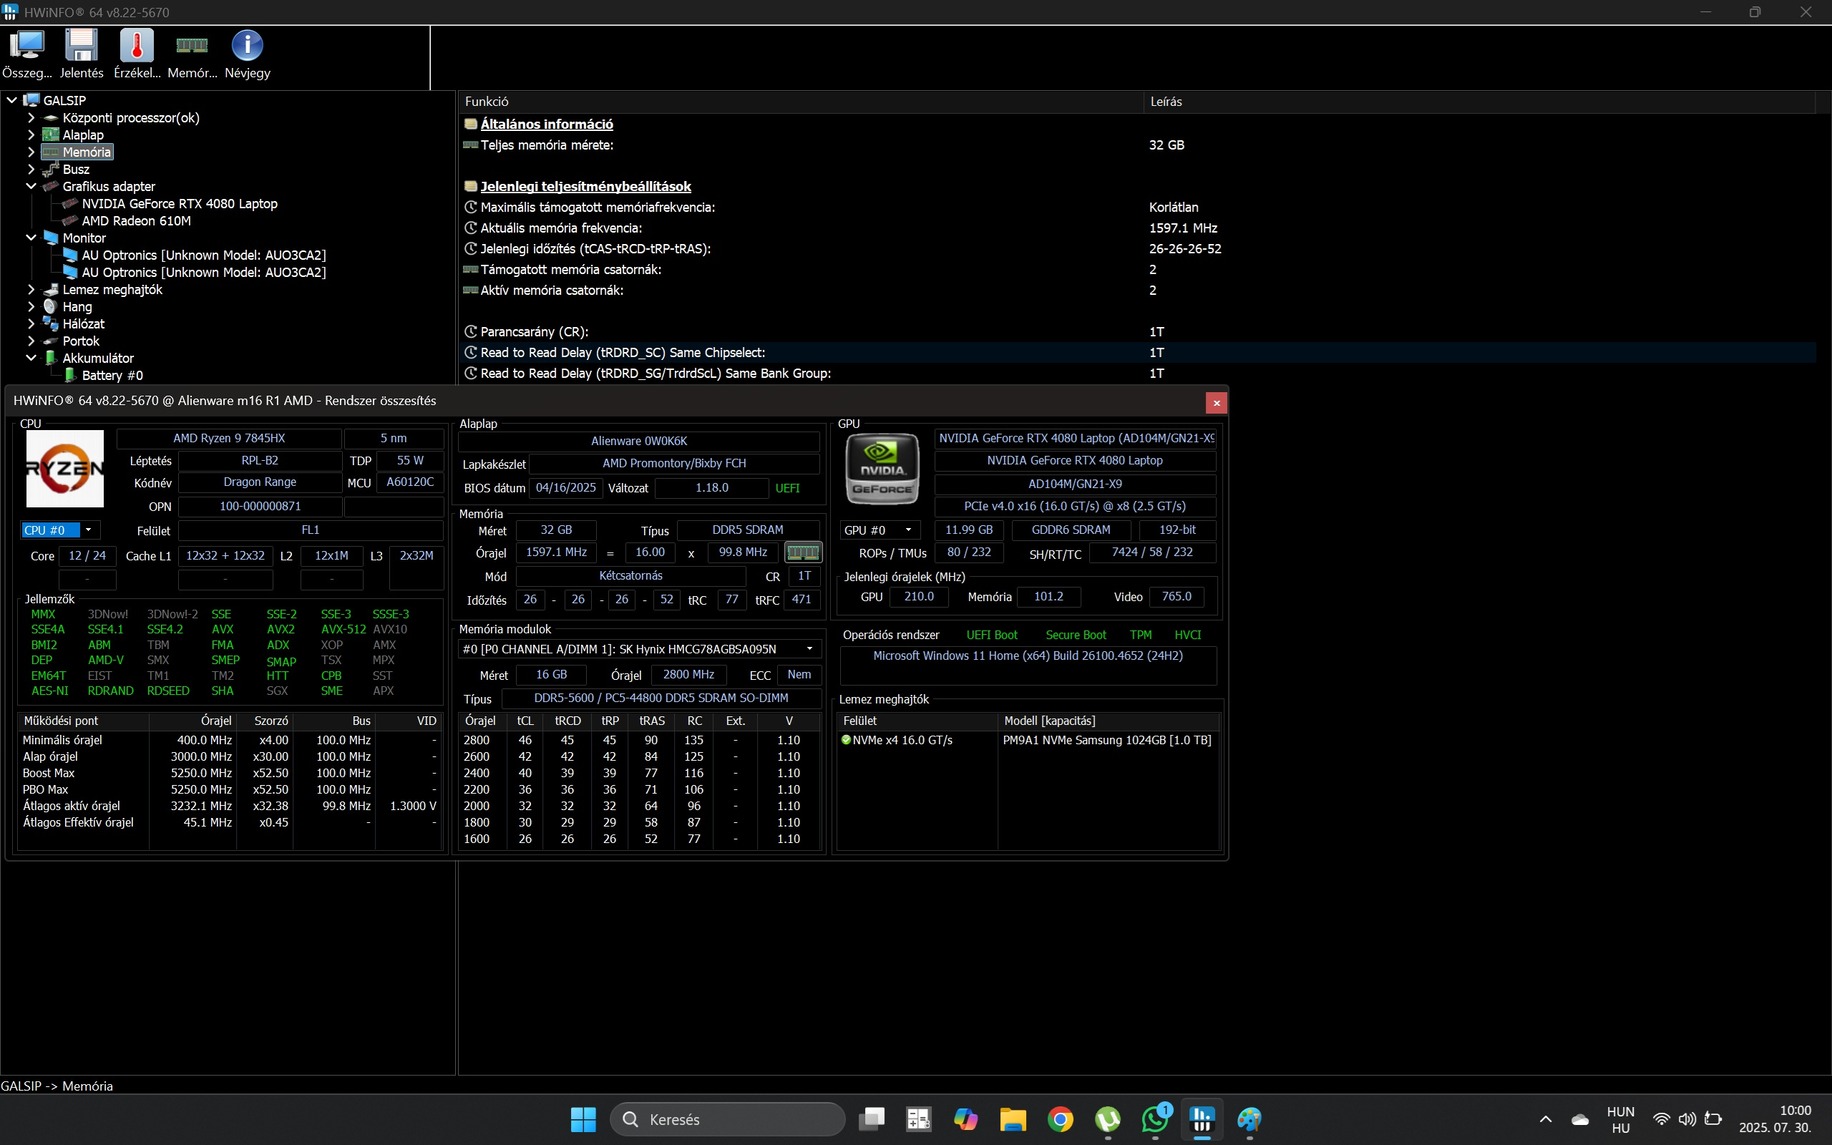
Task: Click the UEFI Boot status label
Action: [991, 634]
